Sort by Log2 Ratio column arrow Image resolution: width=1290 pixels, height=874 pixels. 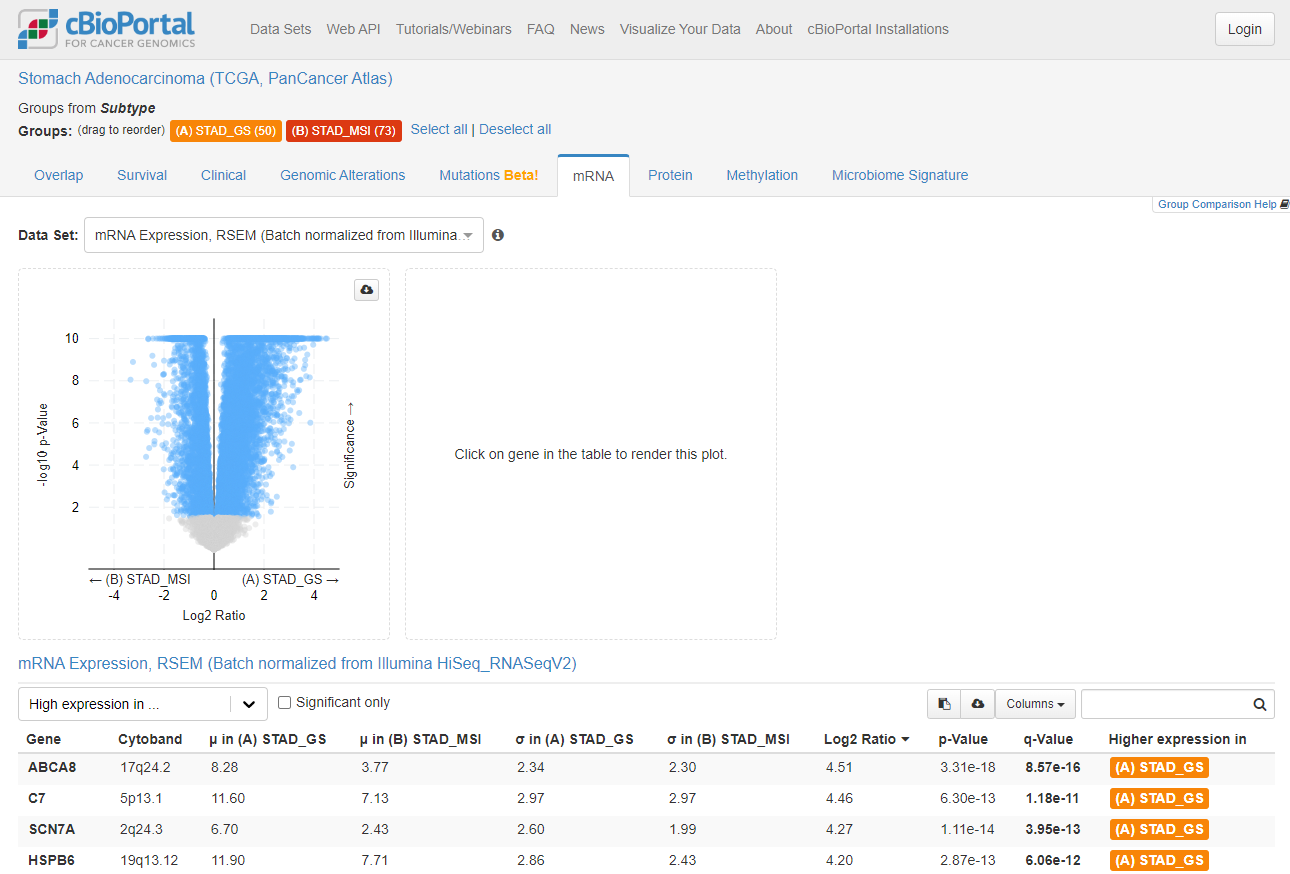905,740
